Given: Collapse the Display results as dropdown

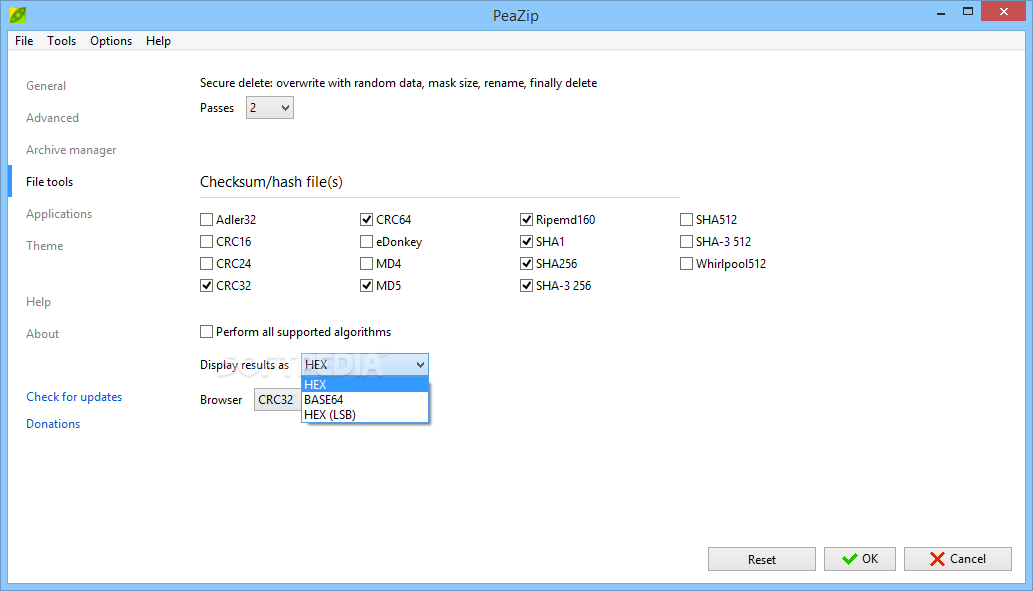Looking at the screenshot, I should (365, 364).
